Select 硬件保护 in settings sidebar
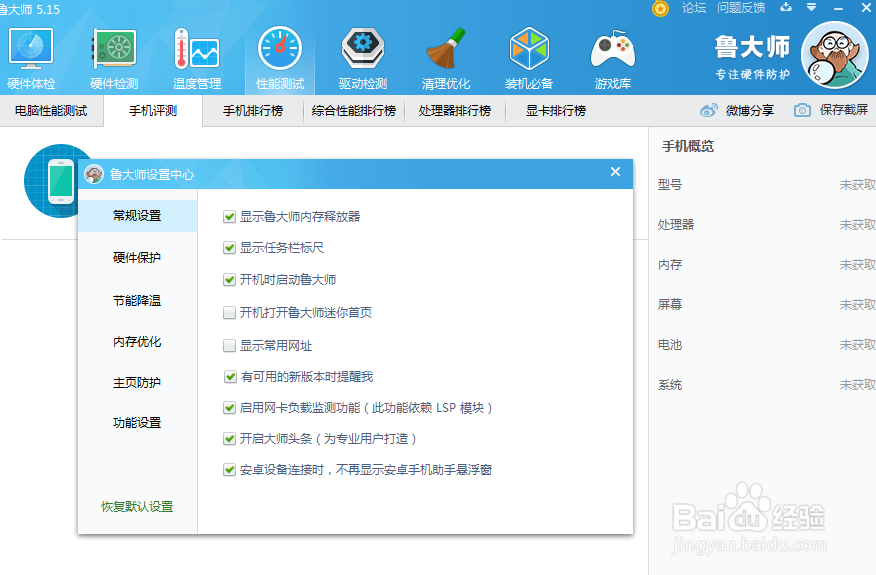 (x=137, y=258)
